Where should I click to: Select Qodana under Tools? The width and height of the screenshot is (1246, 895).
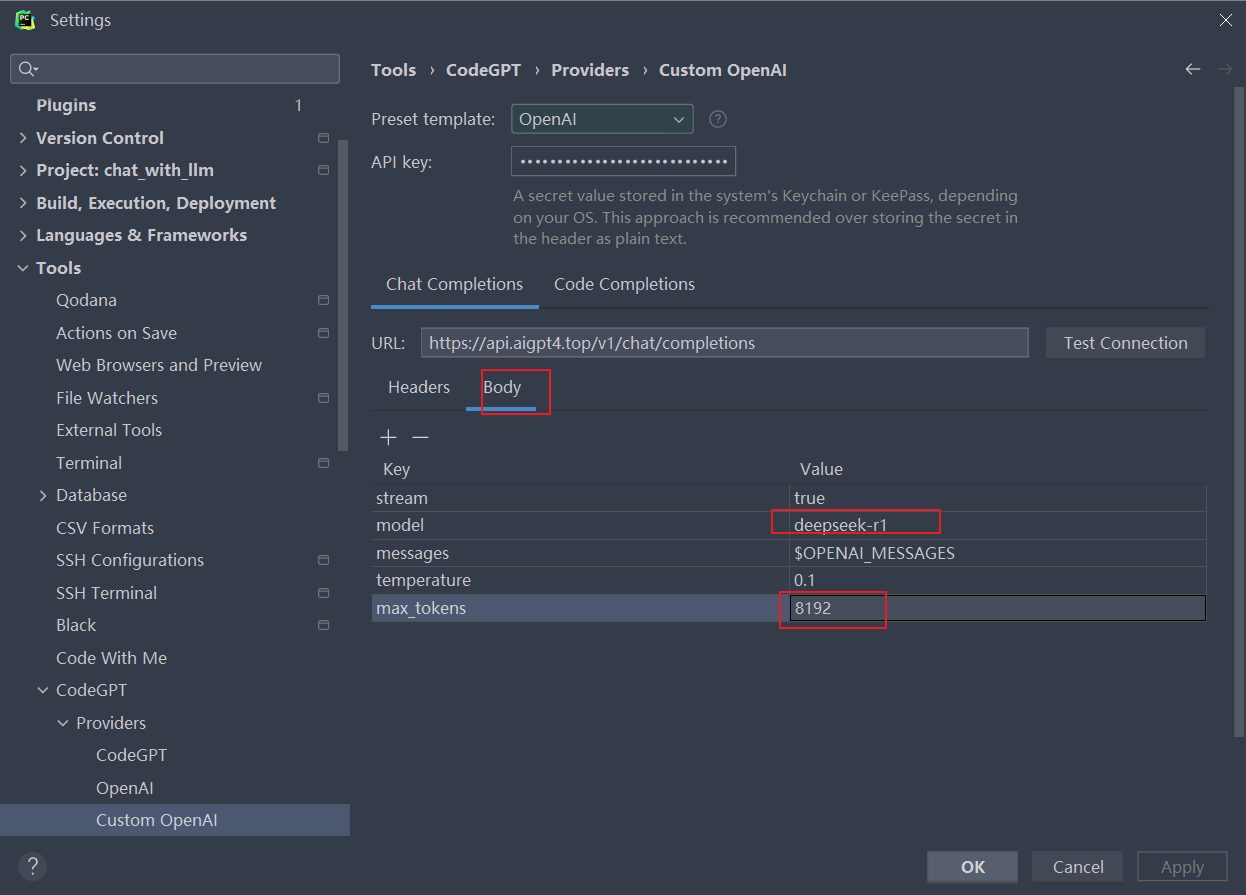click(86, 300)
